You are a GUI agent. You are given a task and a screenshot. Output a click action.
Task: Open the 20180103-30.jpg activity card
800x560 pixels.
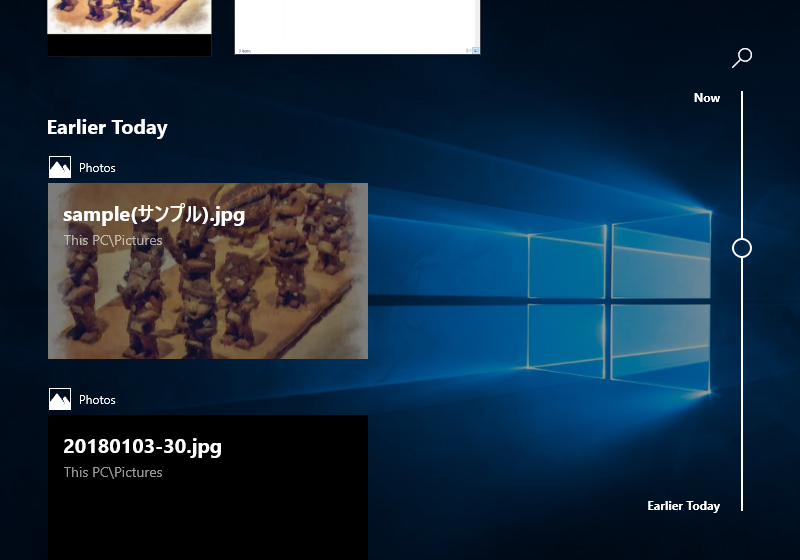[208, 487]
